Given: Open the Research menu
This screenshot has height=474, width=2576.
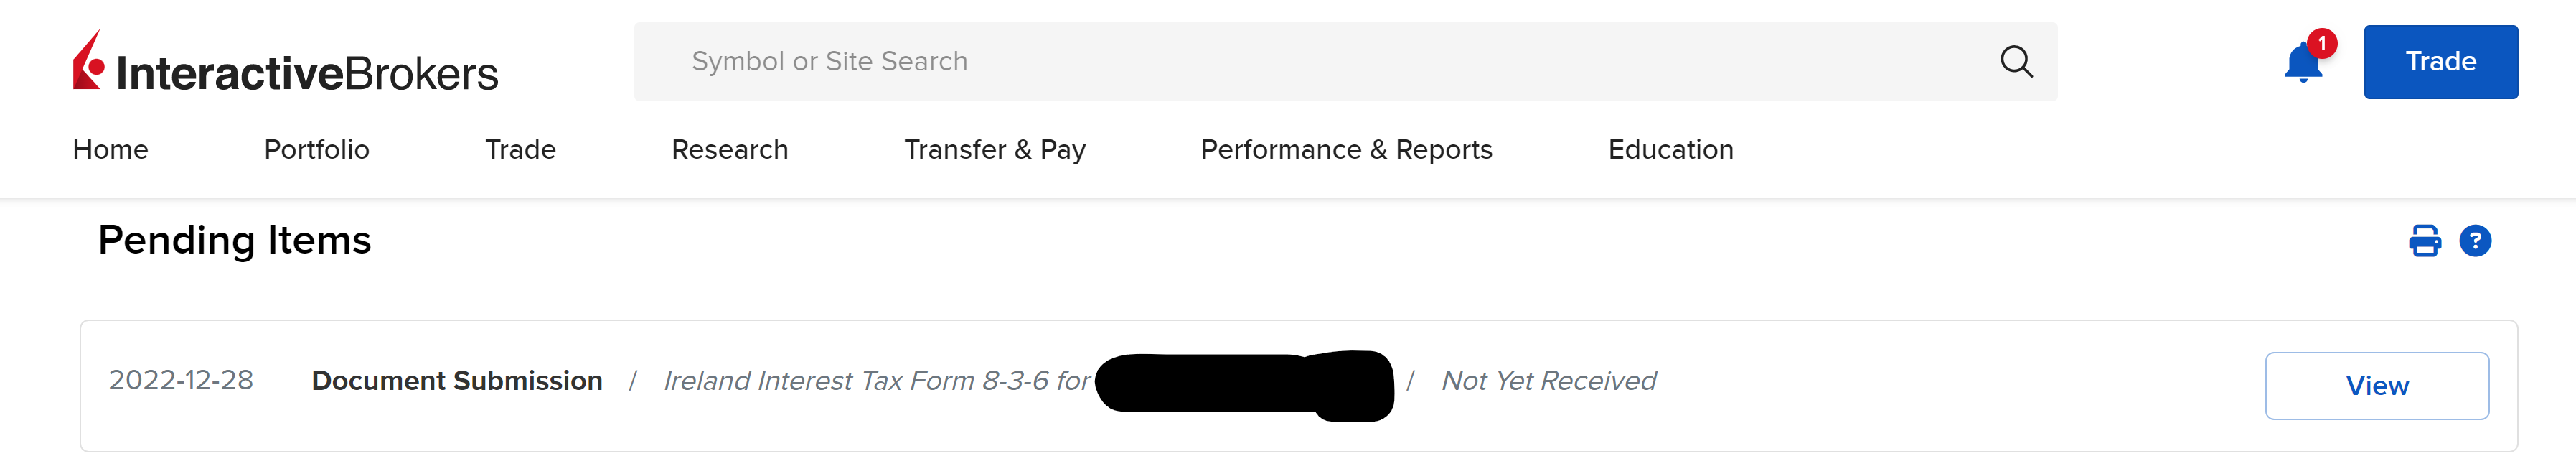Looking at the screenshot, I should coord(730,150).
